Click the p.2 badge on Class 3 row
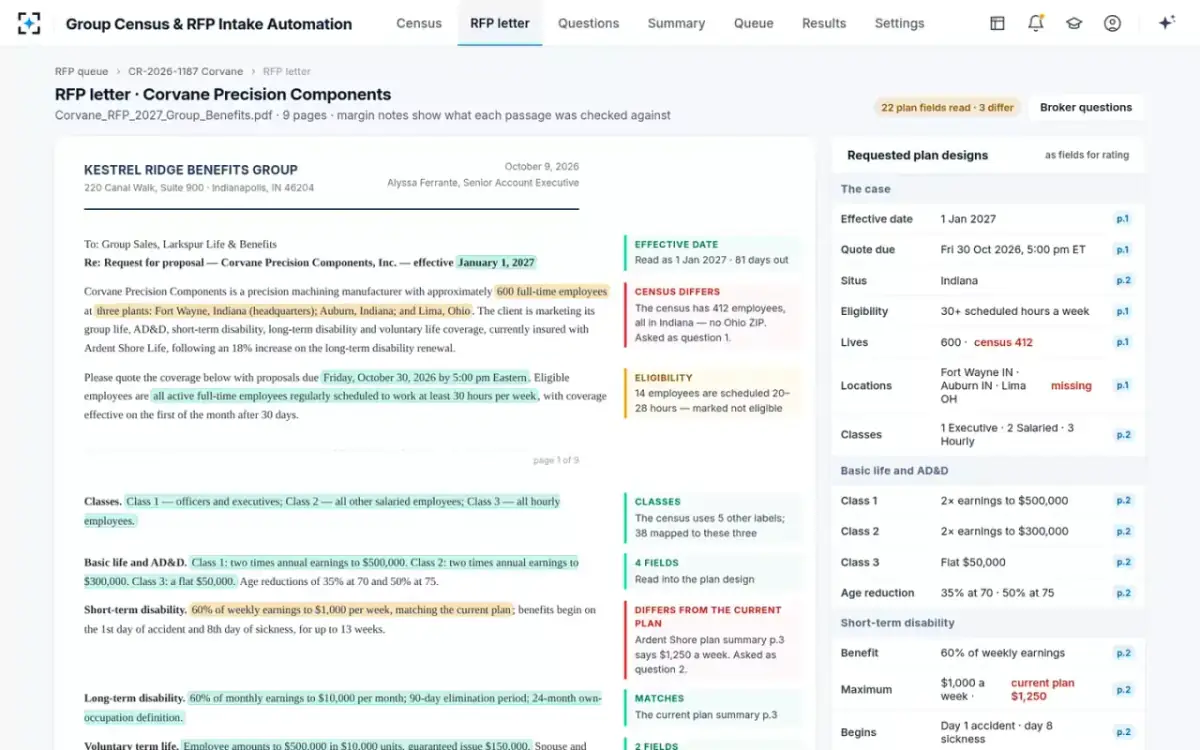This screenshot has height=750, width=1200. tap(1123, 562)
